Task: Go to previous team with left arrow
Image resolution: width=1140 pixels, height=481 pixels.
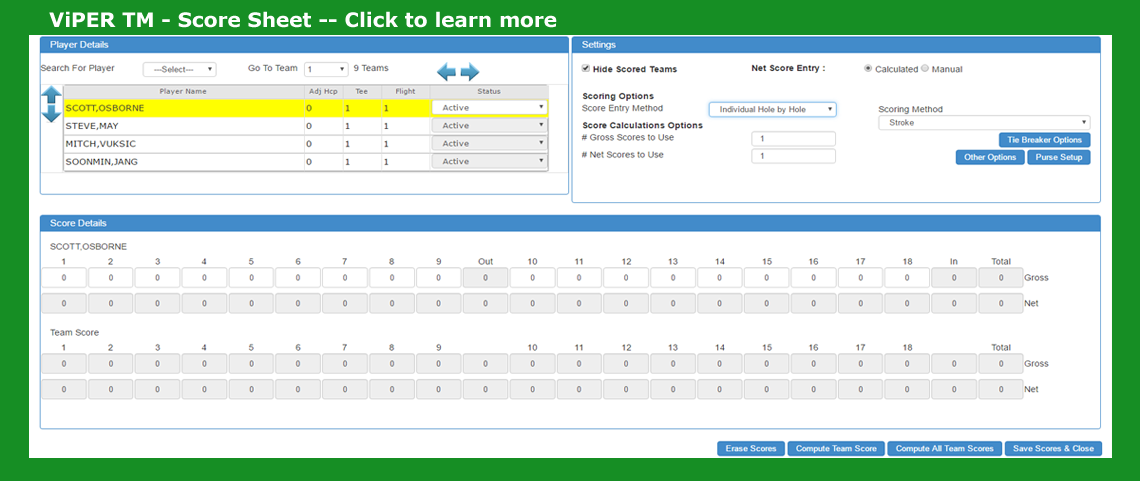Action: [446, 72]
